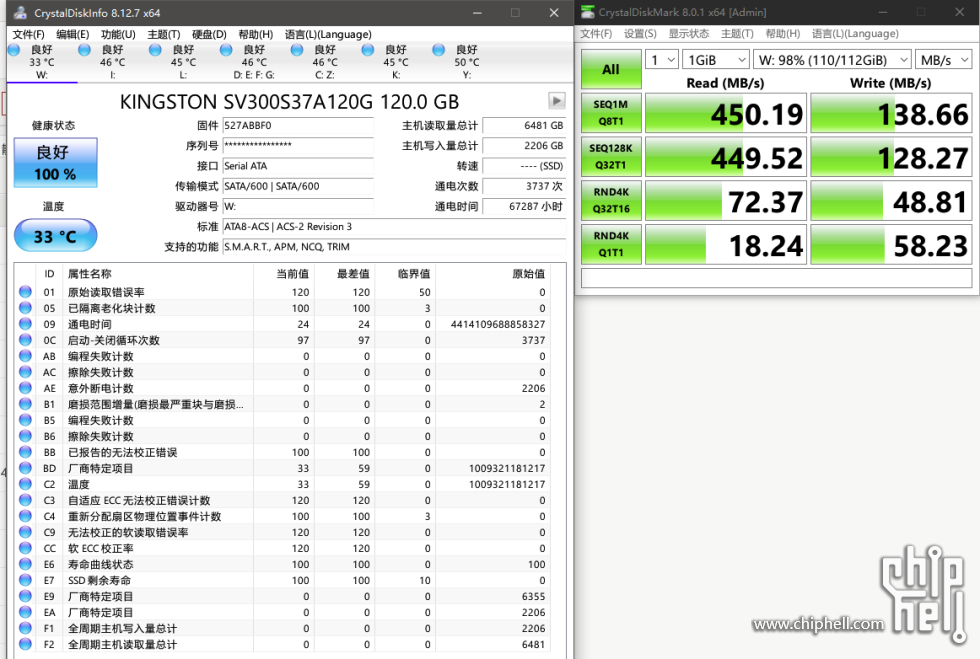Click status orb for attribute E7
The image size is (980, 659).
25,580
